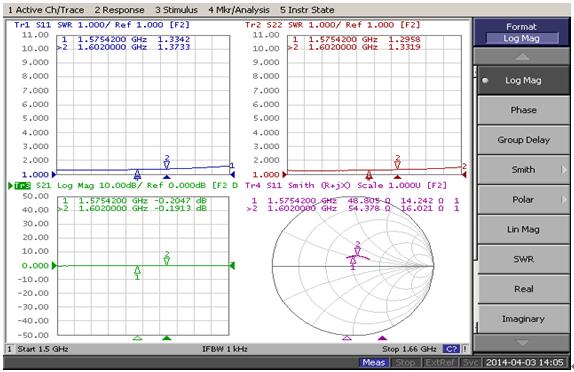Image resolution: width=574 pixels, height=372 pixels.
Task: Expand the Polar format submenu
Action: [523, 200]
